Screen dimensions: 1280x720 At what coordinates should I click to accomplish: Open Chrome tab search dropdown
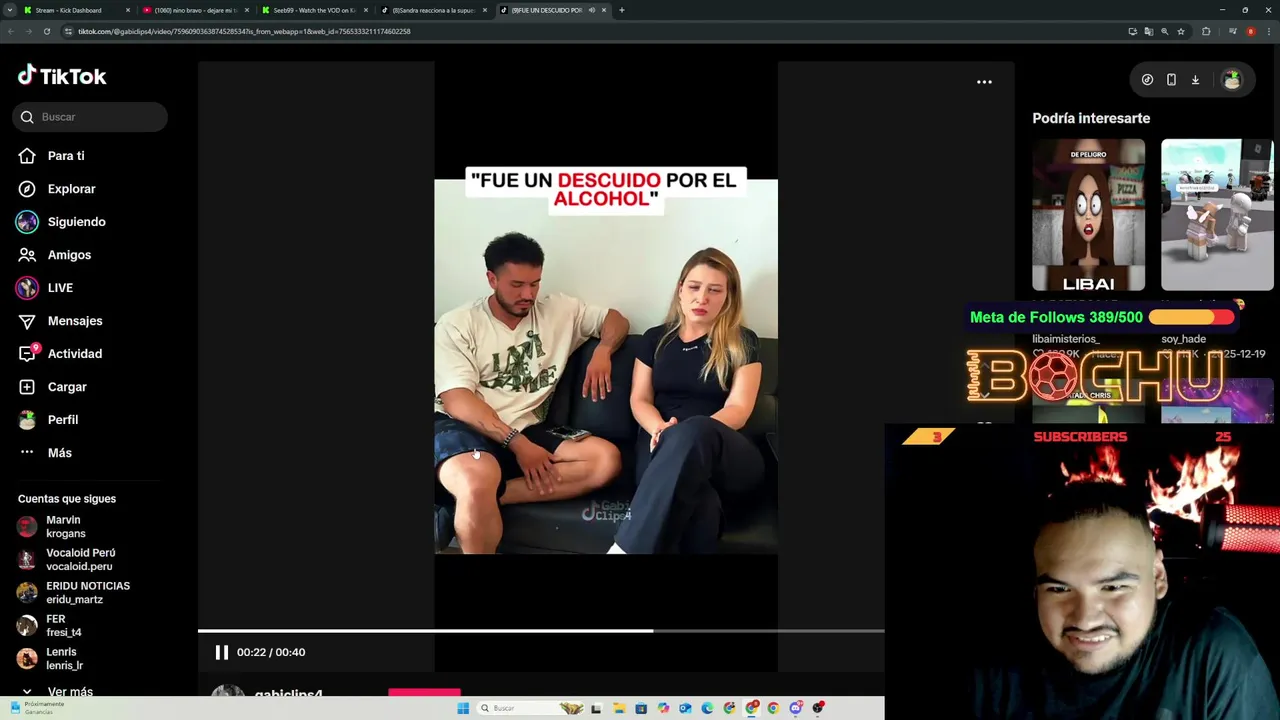(x=9, y=10)
